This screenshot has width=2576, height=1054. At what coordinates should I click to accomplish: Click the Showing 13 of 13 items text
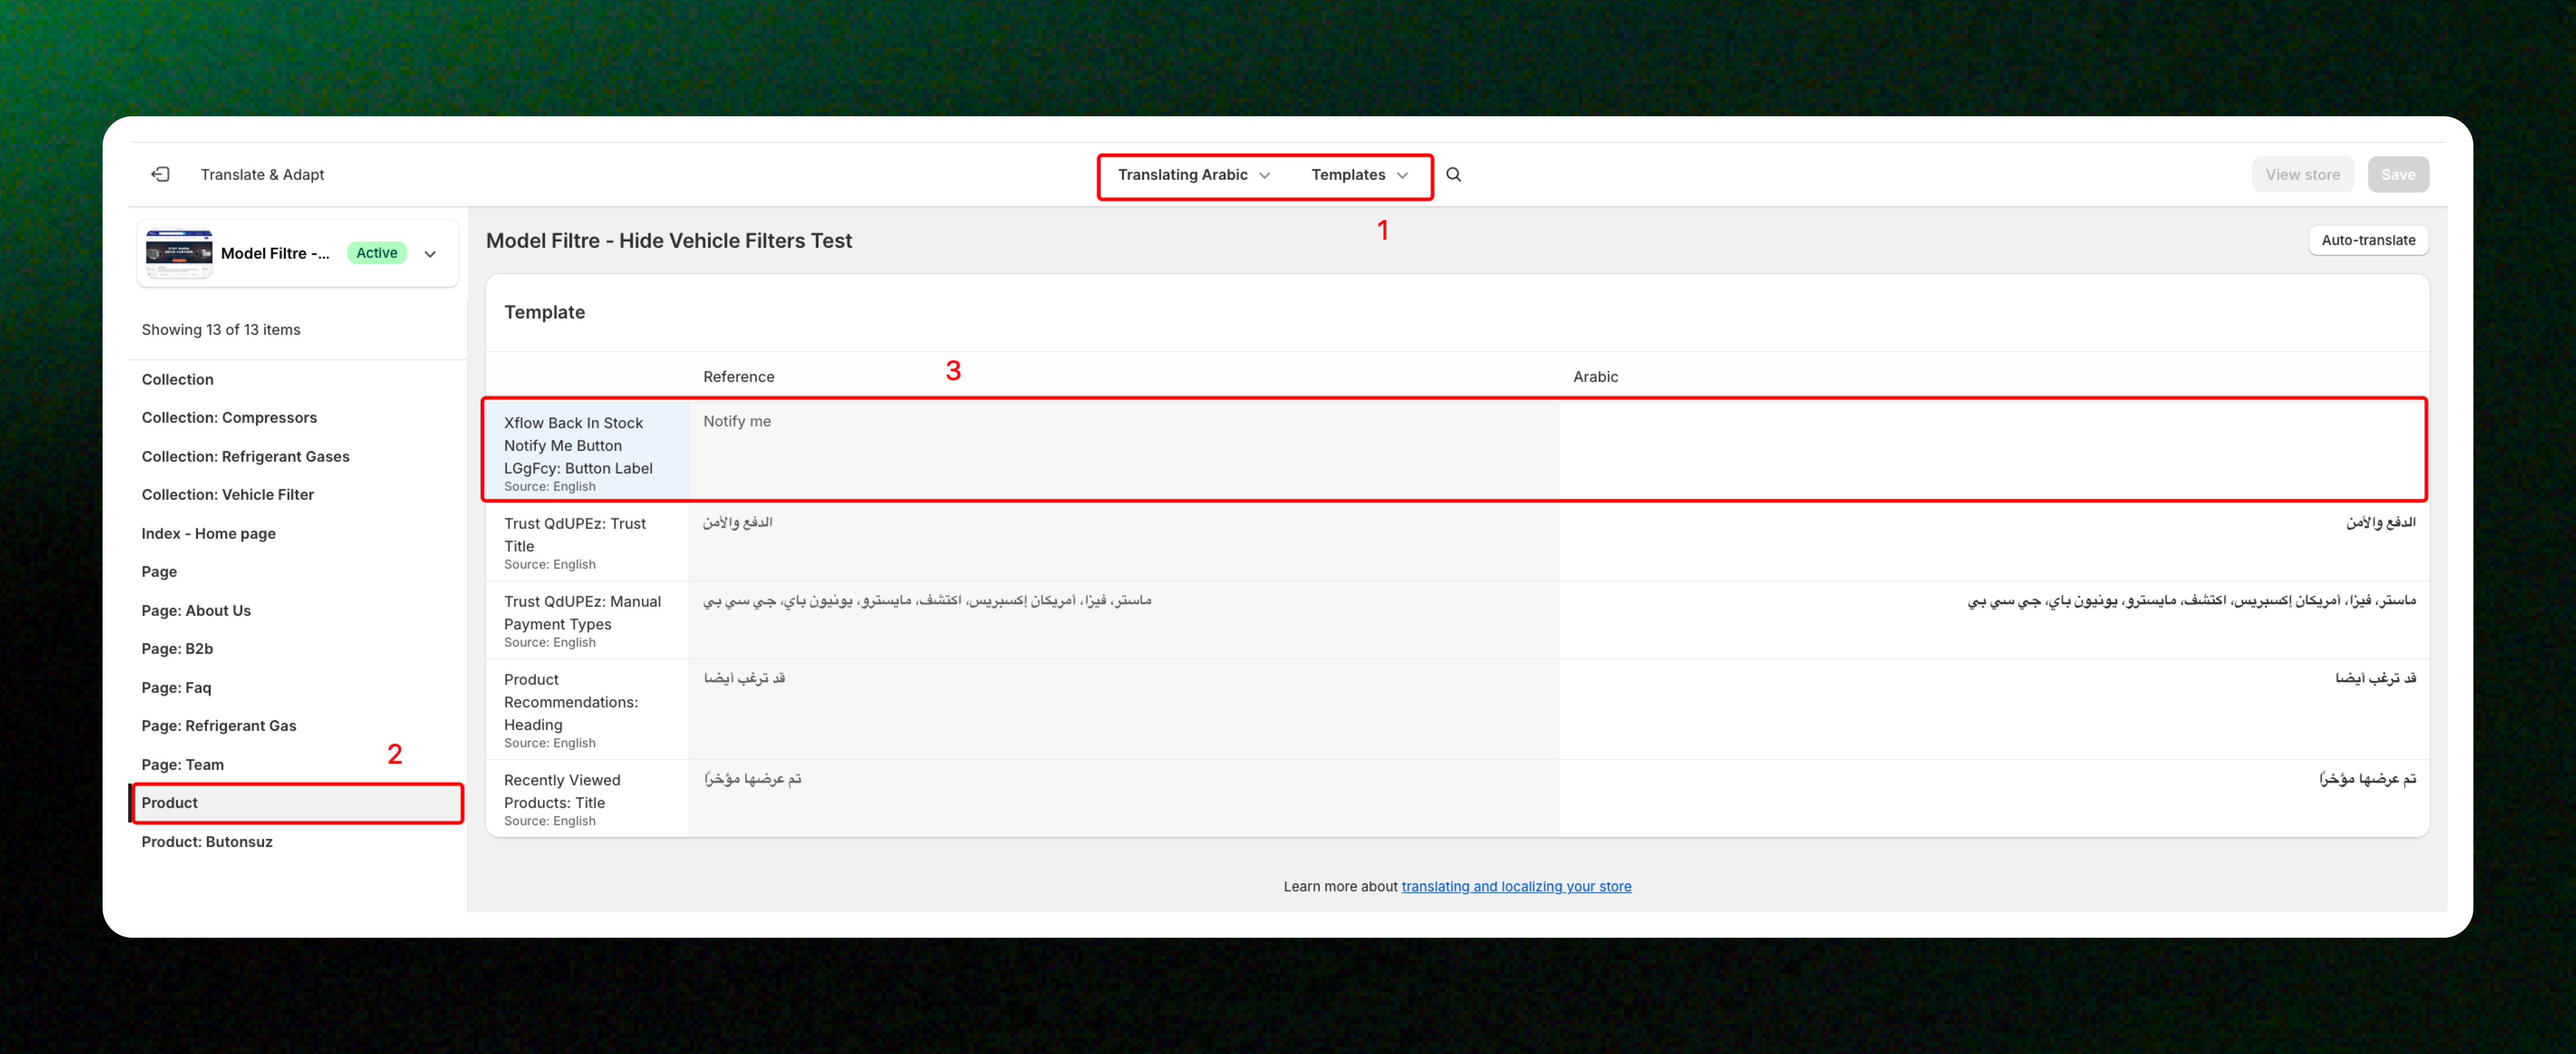[221, 330]
